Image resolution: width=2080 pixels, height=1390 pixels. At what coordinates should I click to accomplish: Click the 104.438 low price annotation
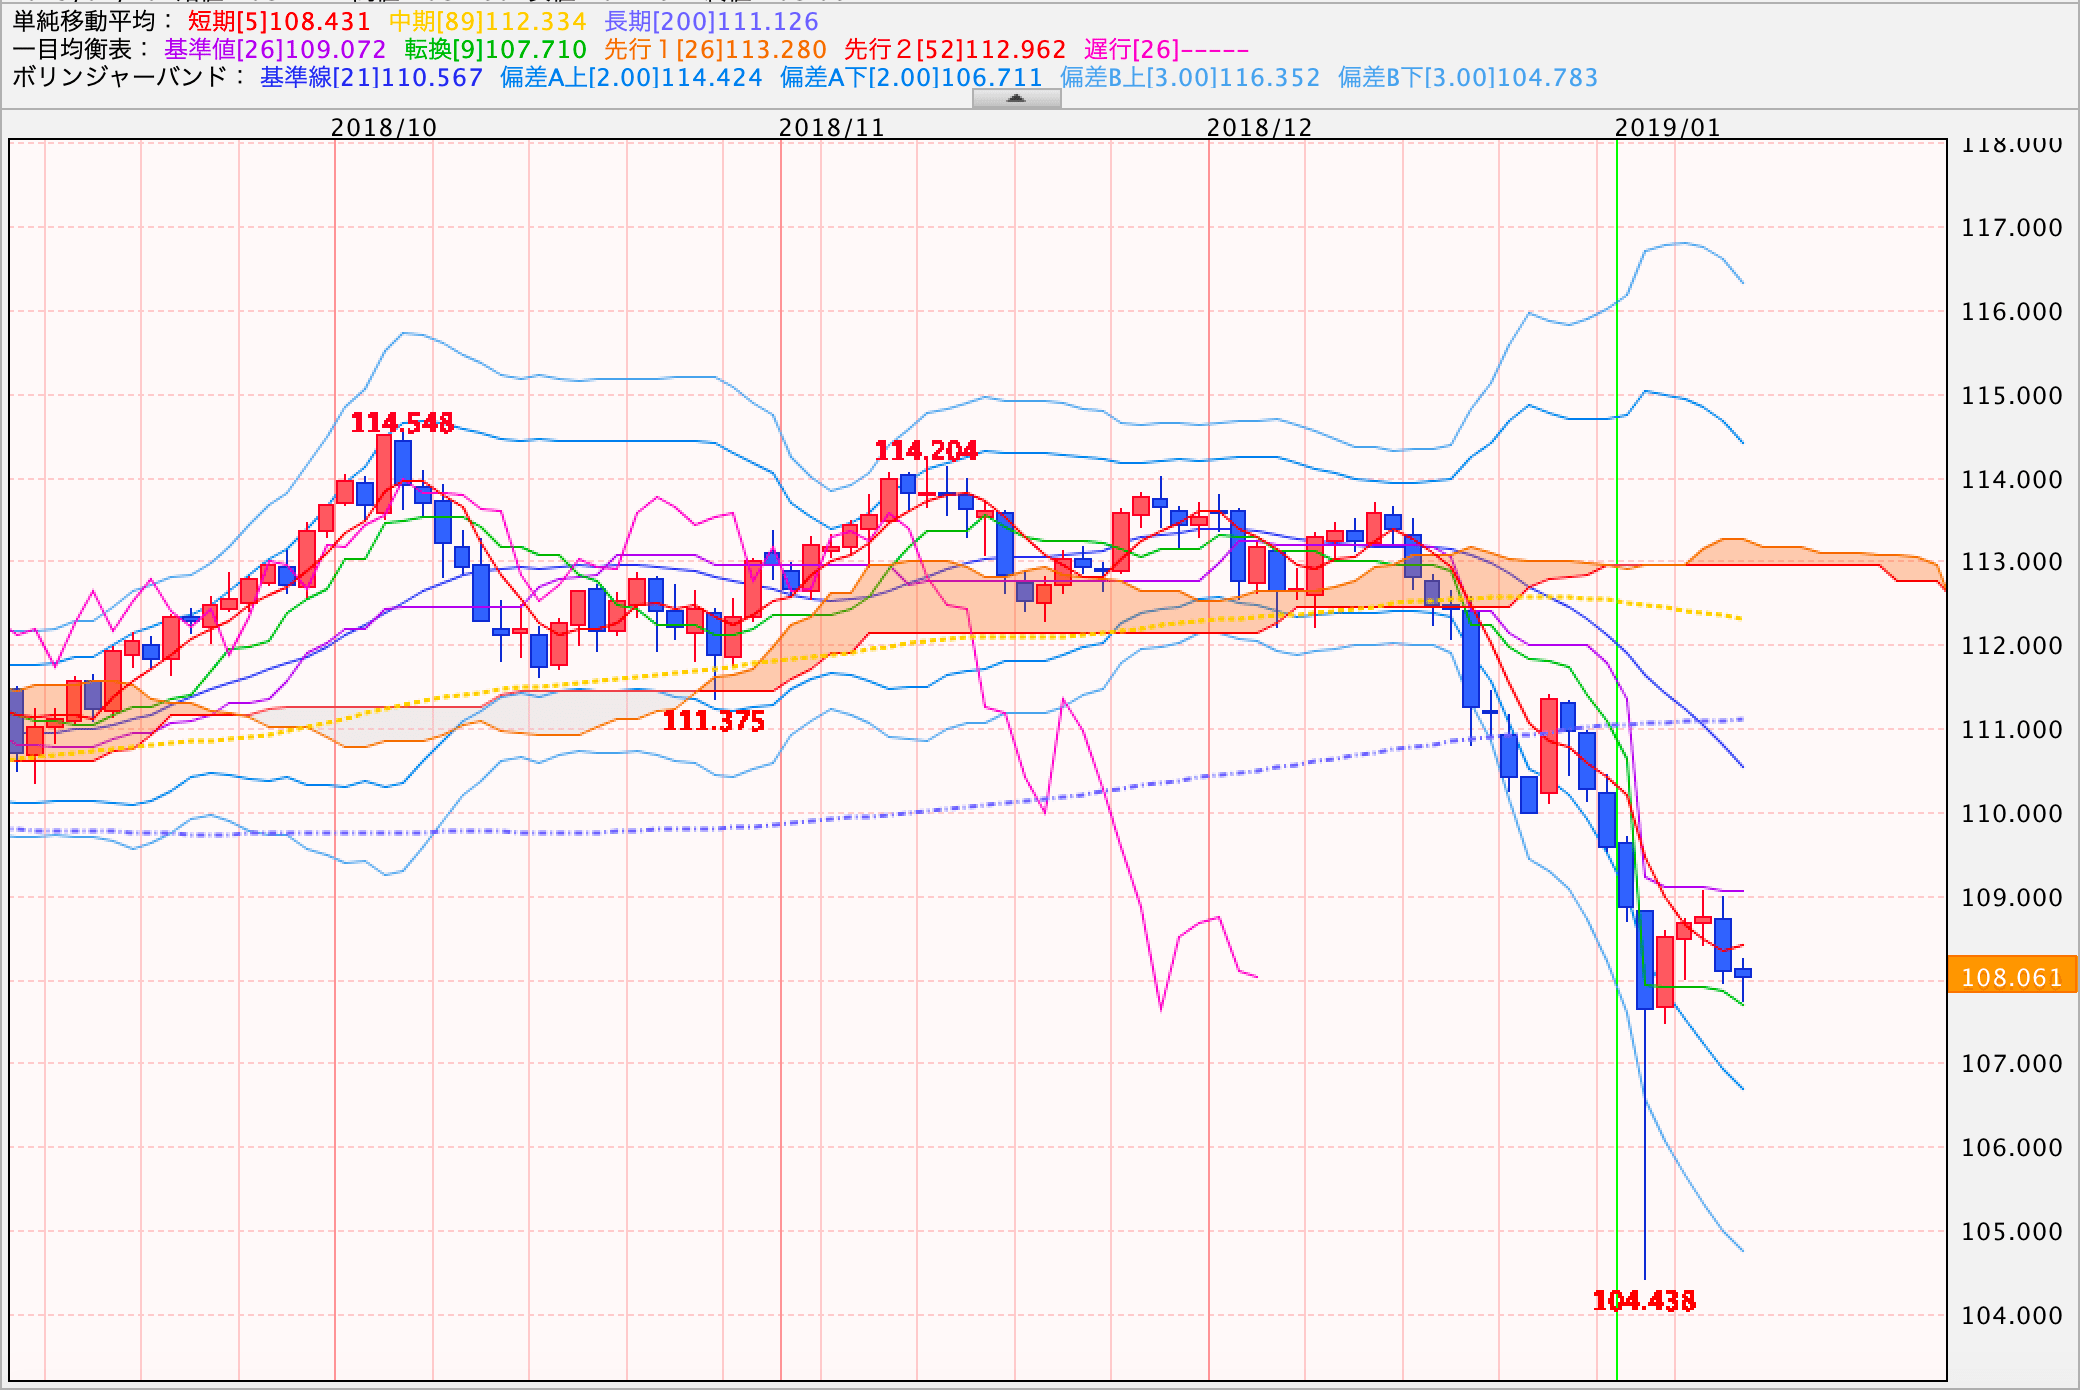pyautogui.click(x=1644, y=1301)
